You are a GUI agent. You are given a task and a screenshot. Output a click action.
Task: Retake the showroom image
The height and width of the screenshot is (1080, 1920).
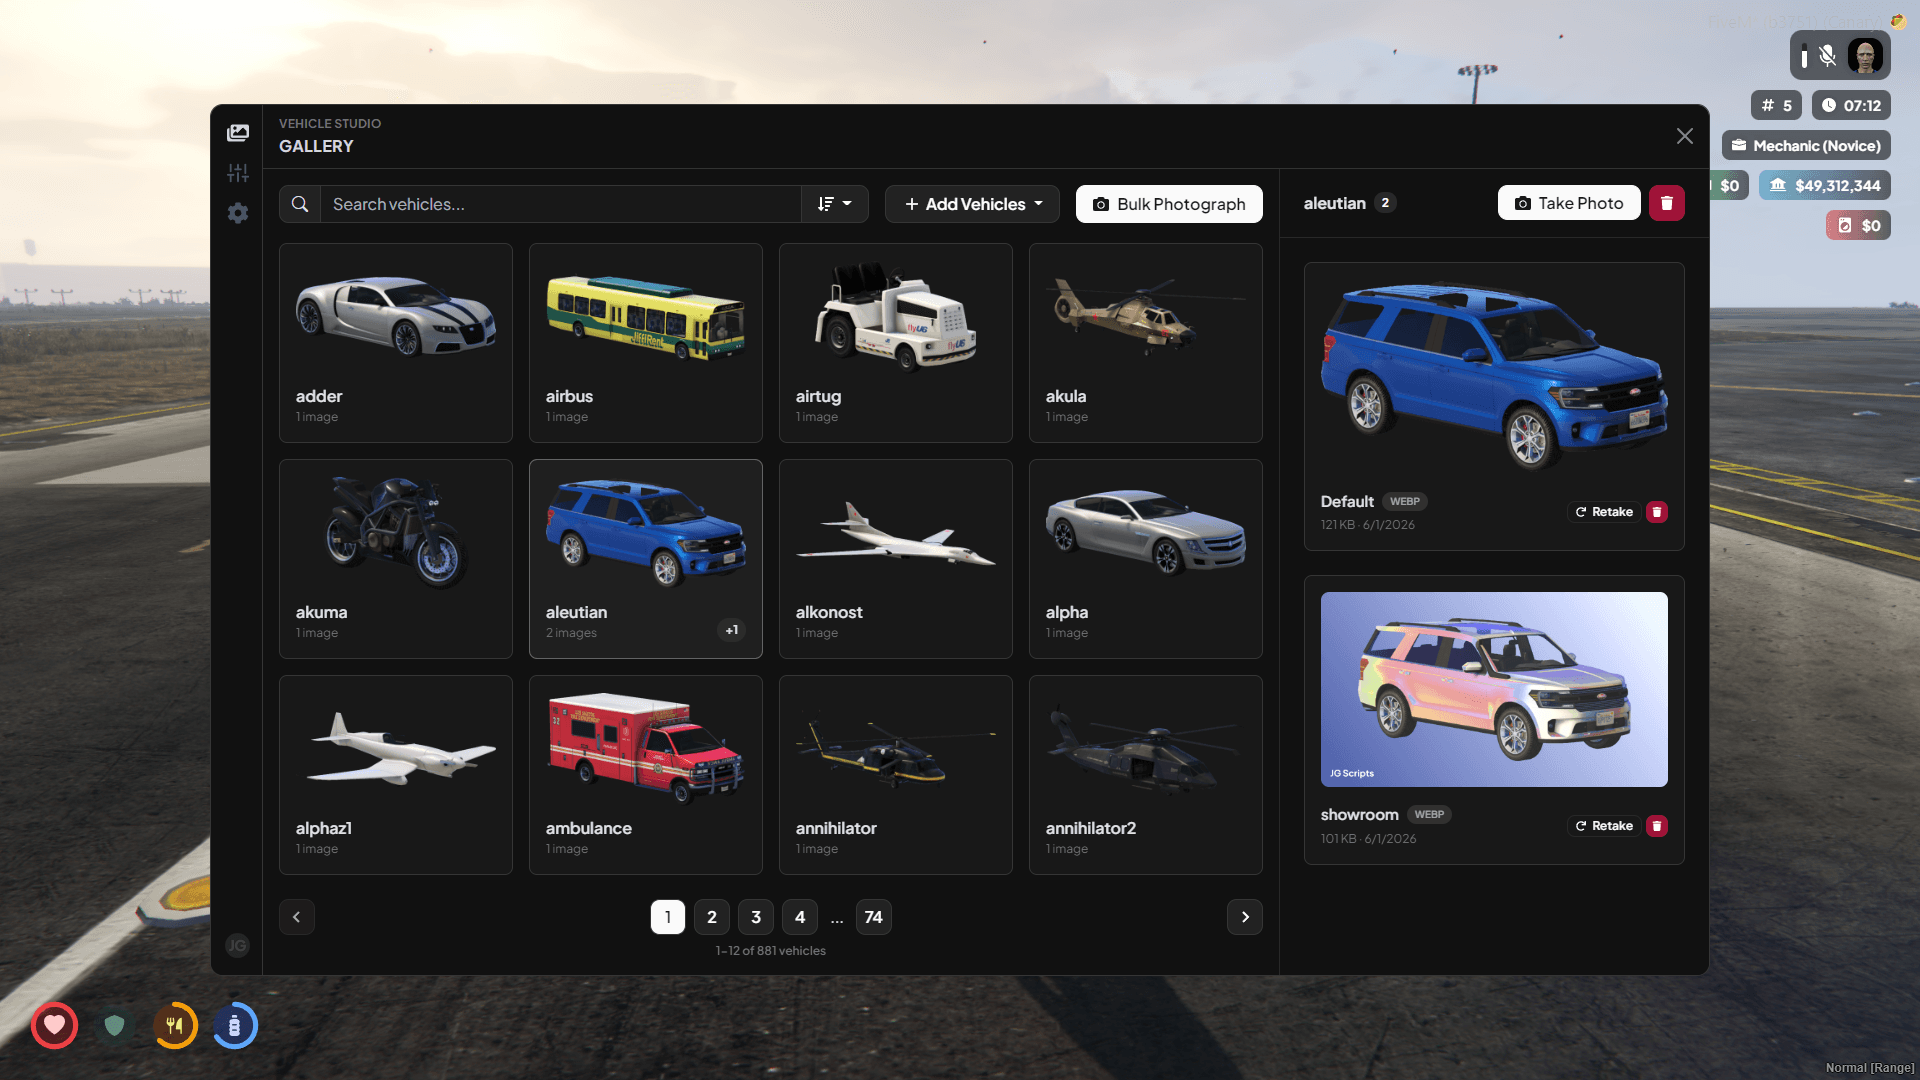pyautogui.click(x=1604, y=826)
